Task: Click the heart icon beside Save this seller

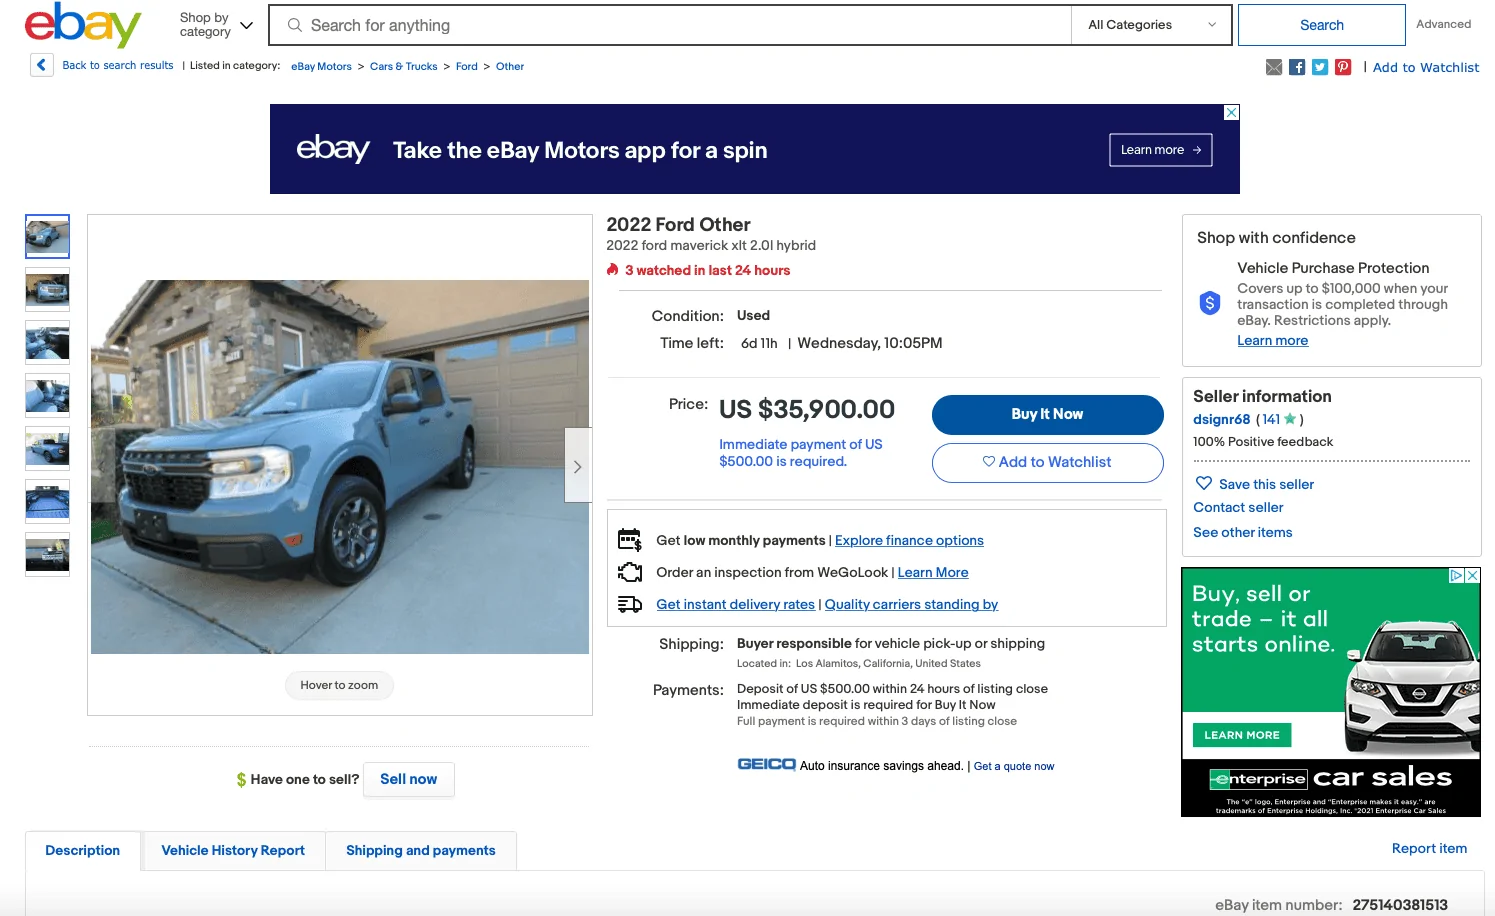Action: coord(1204,483)
